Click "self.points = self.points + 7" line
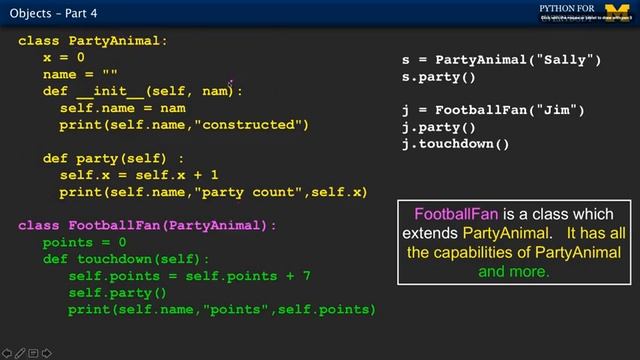This screenshot has width=640, height=360. [189, 276]
